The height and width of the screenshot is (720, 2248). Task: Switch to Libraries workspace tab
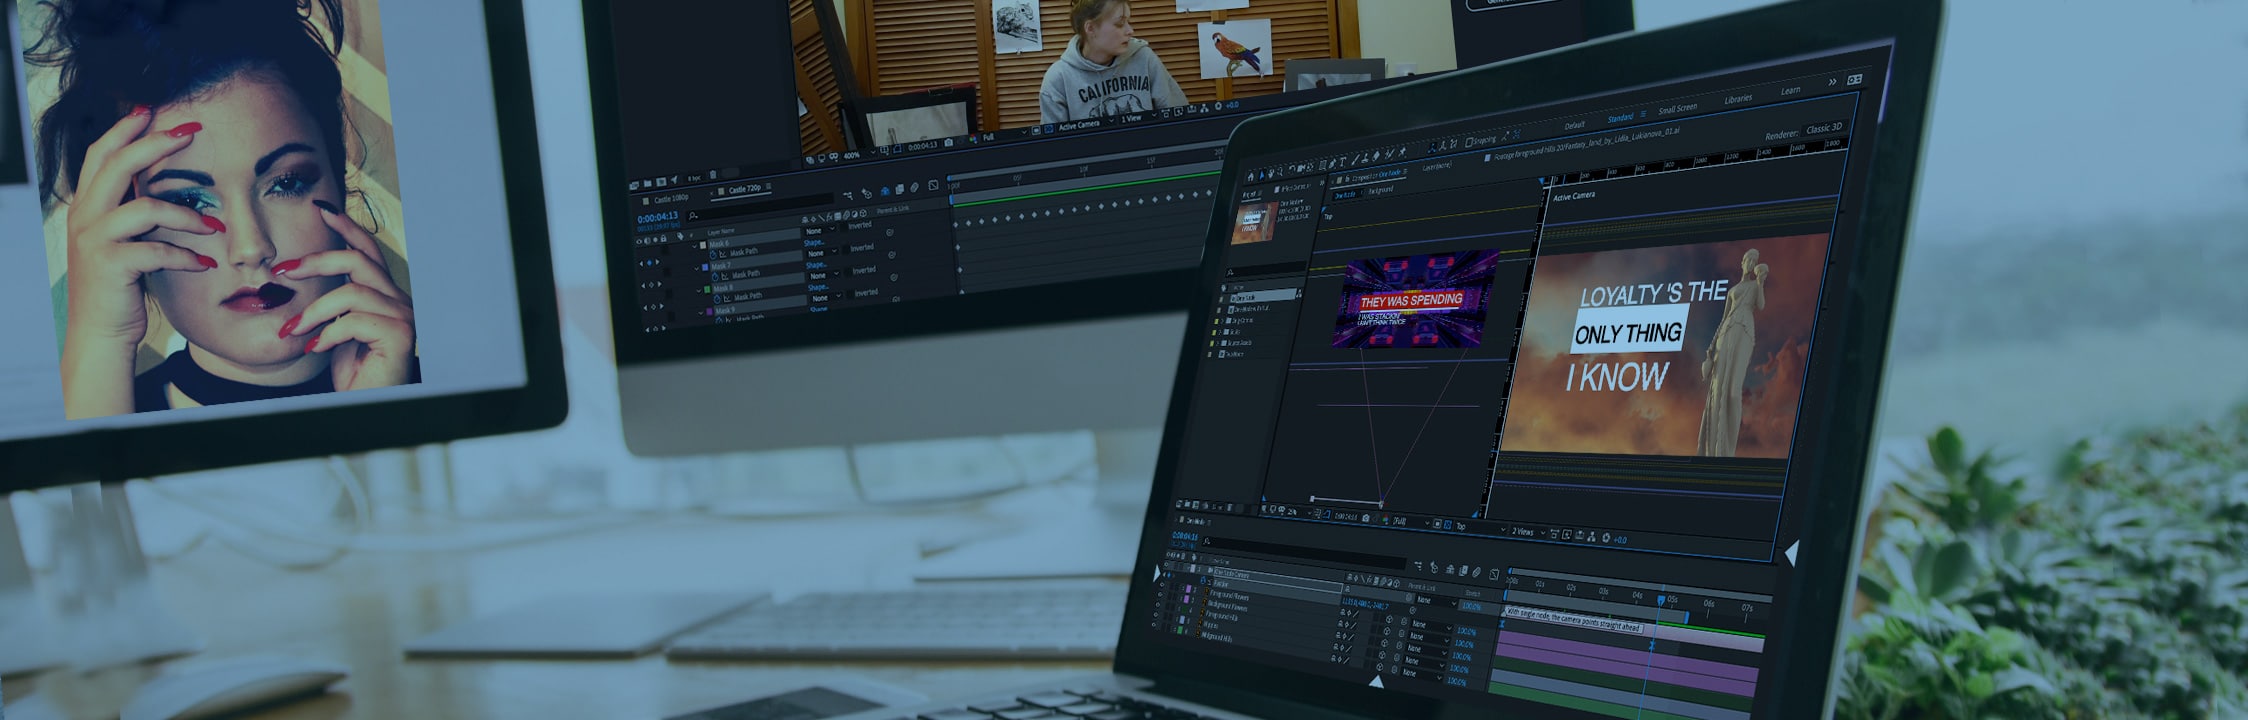tap(1738, 99)
